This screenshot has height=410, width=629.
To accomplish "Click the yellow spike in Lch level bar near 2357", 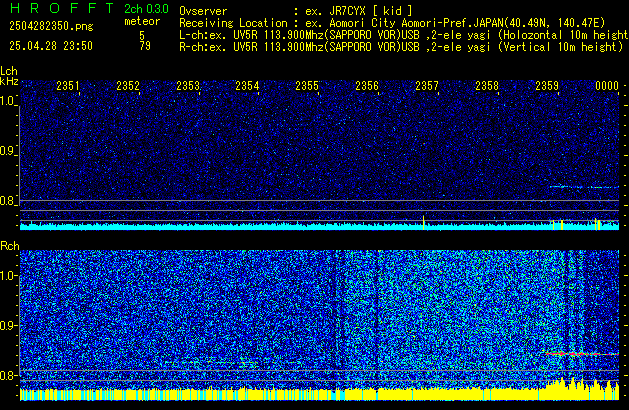I will pyautogui.click(x=424, y=222).
